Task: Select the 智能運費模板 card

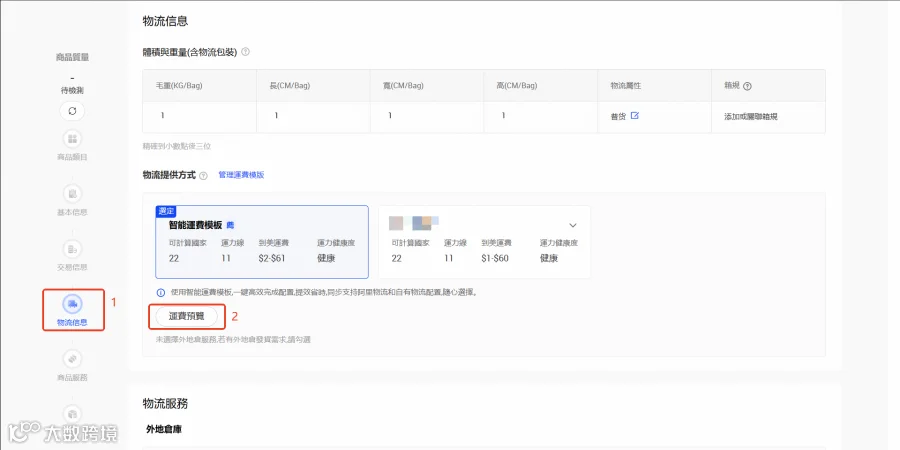Action: (262, 242)
